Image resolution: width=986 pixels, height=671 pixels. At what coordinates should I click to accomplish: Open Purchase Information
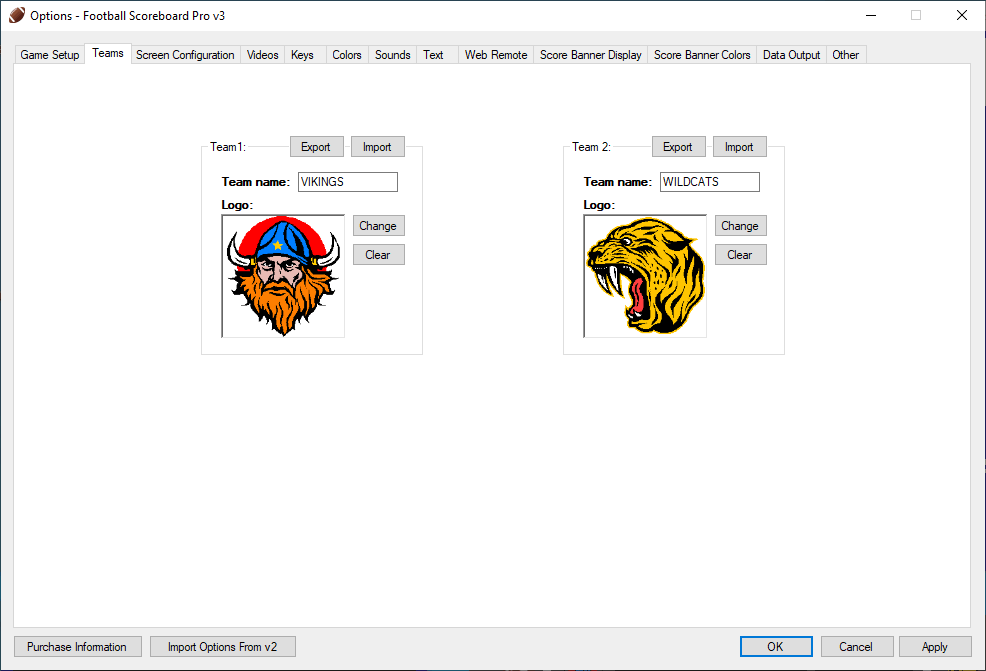77,647
